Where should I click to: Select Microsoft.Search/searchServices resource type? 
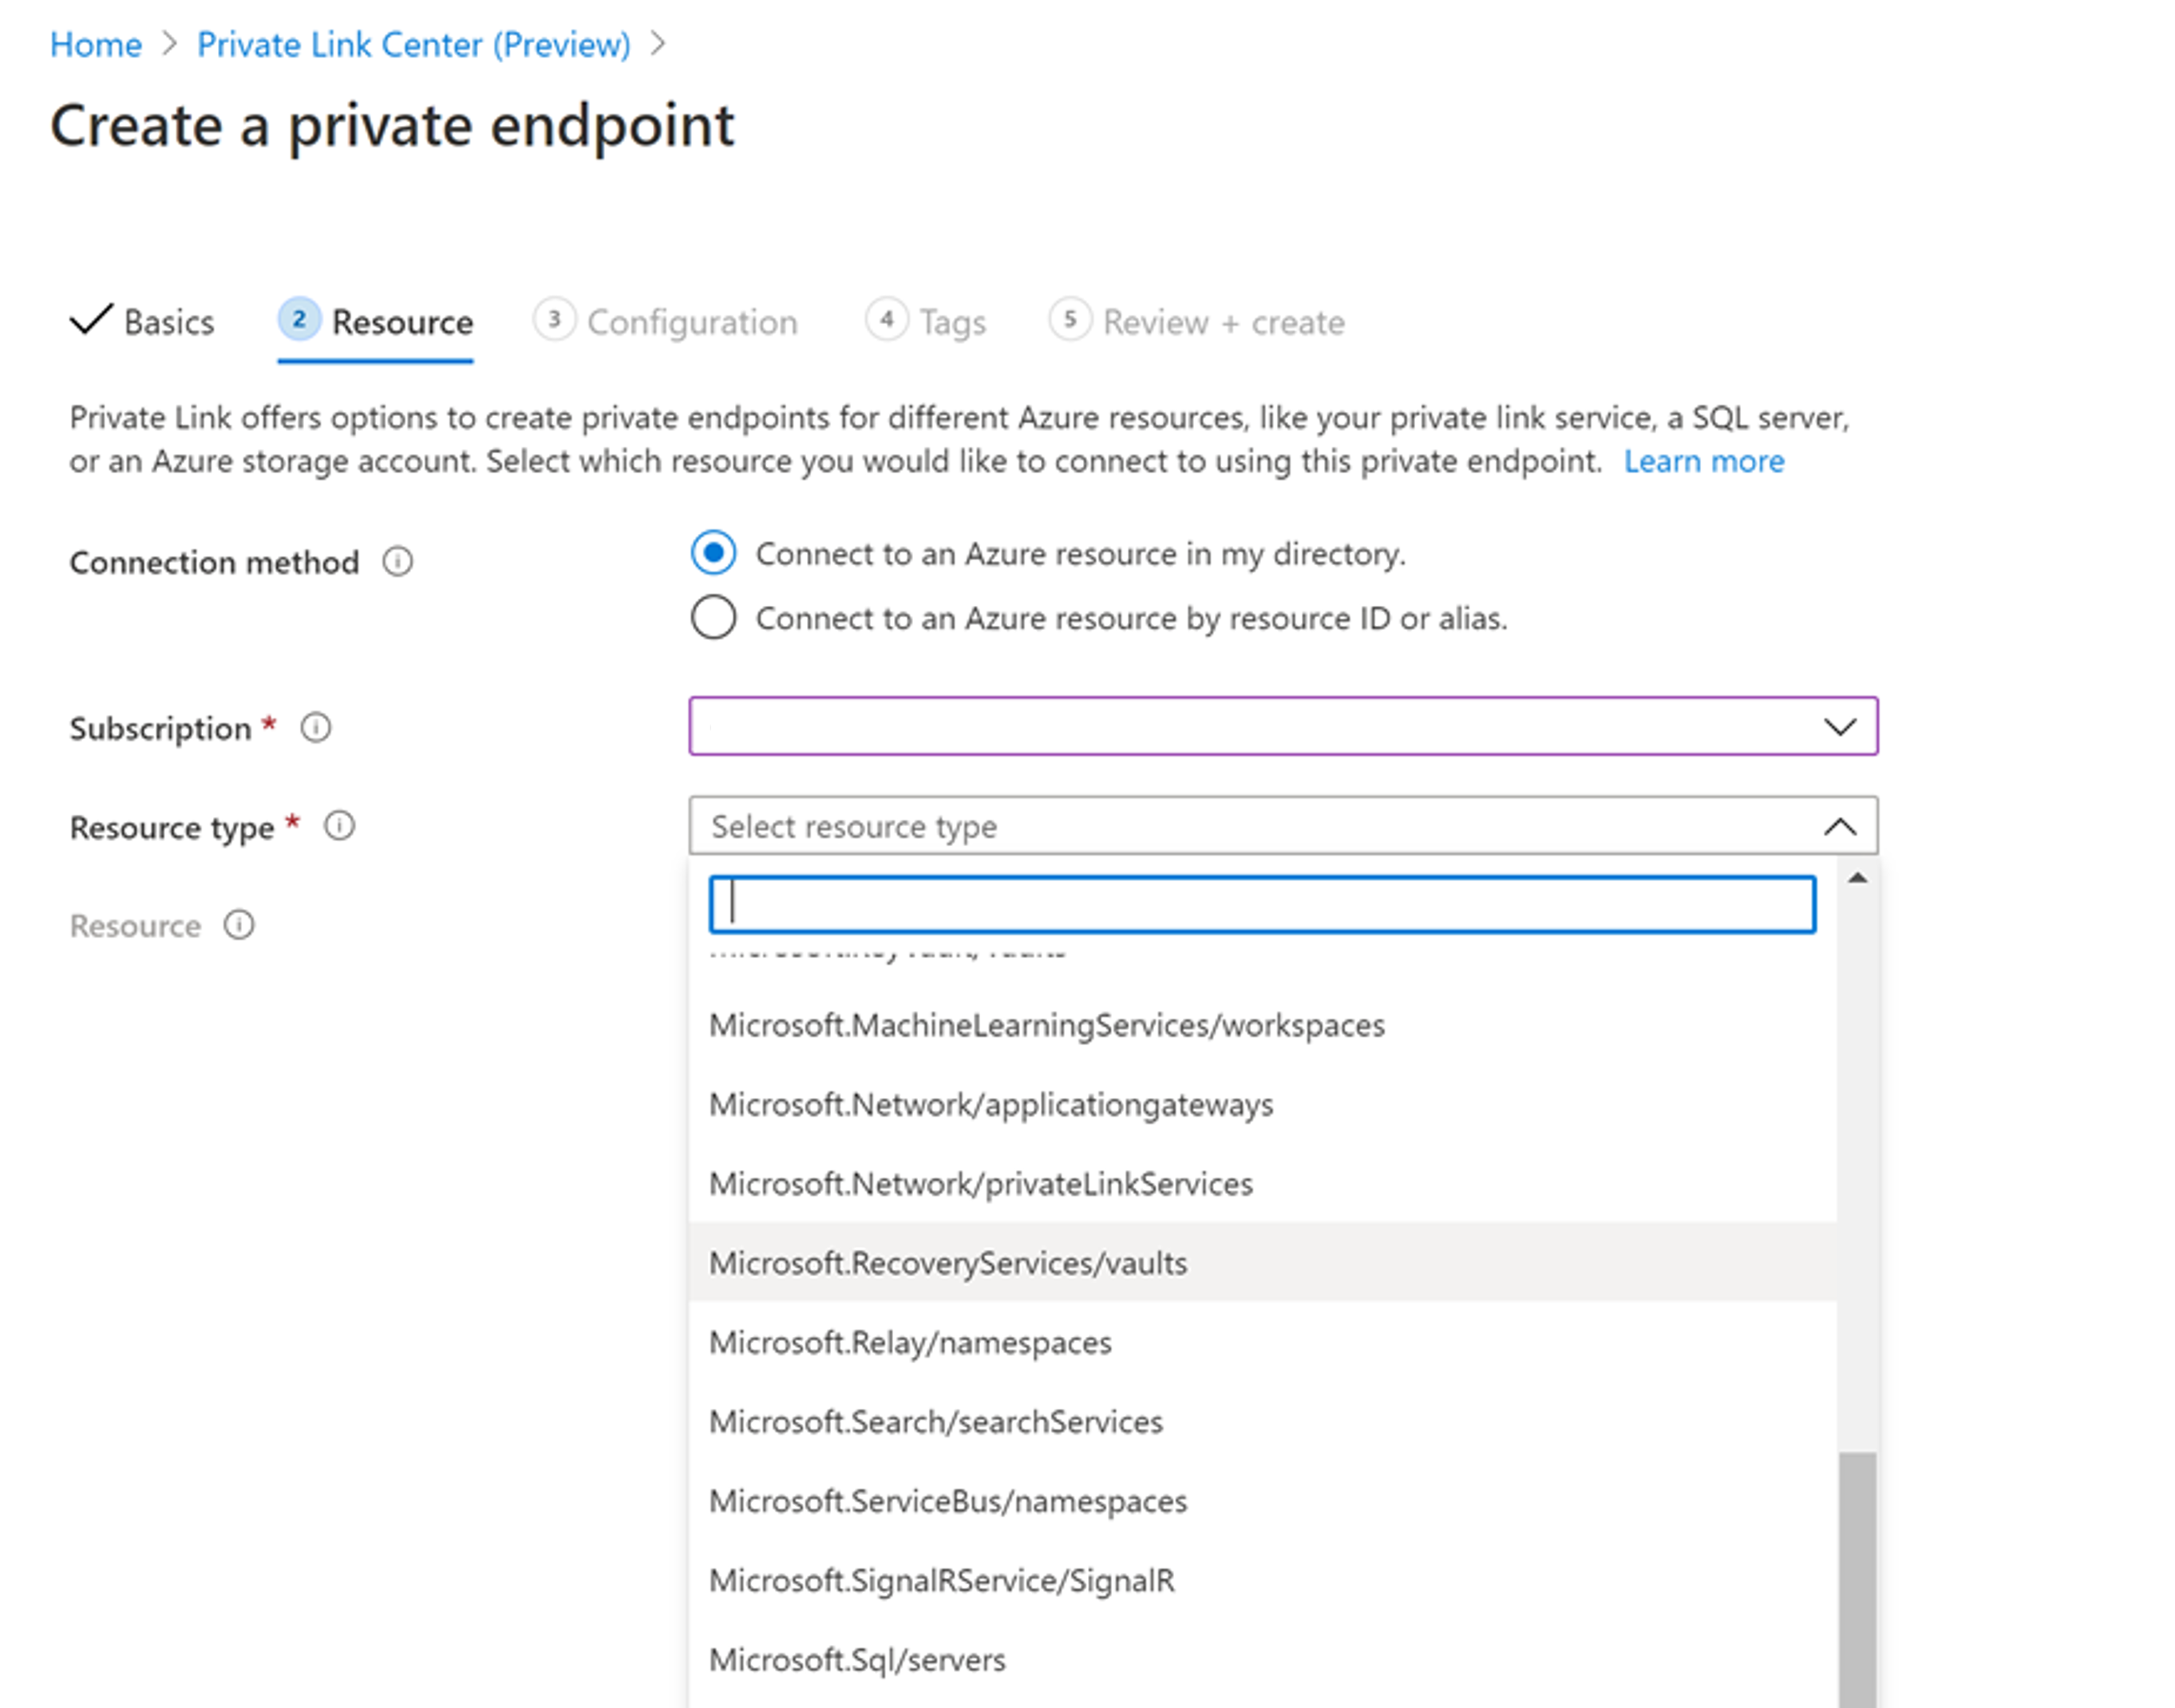935,1421
